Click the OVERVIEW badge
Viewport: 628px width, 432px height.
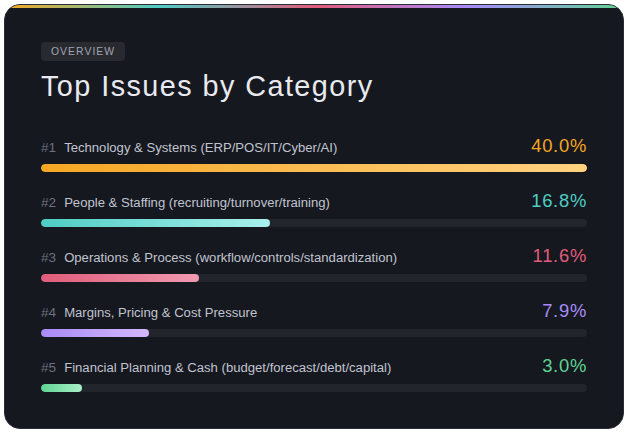[x=83, y=51]
